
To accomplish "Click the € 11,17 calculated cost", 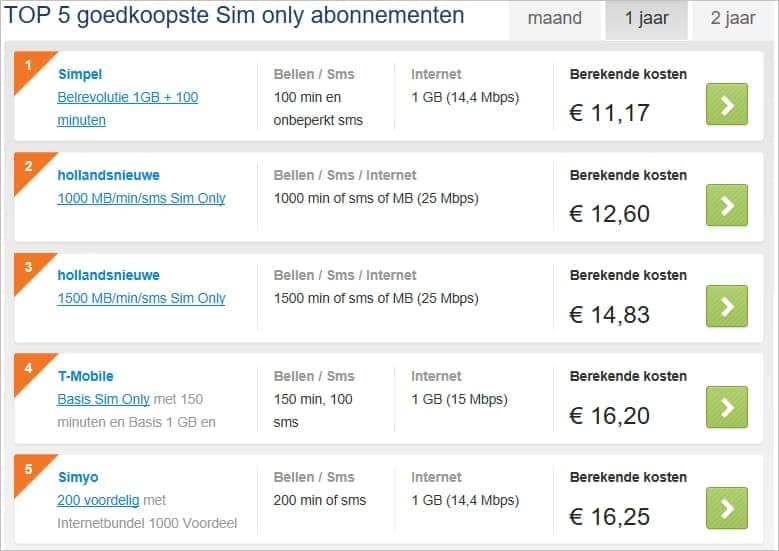I will (609, 113).
